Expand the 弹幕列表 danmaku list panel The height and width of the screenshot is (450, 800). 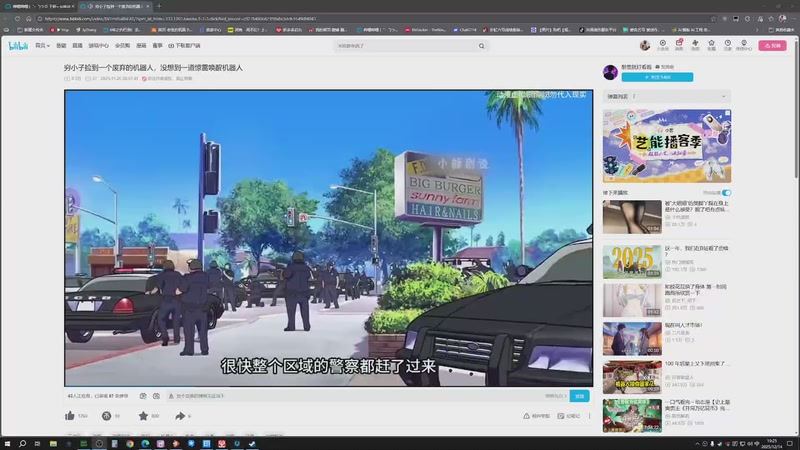pos(666,96)
